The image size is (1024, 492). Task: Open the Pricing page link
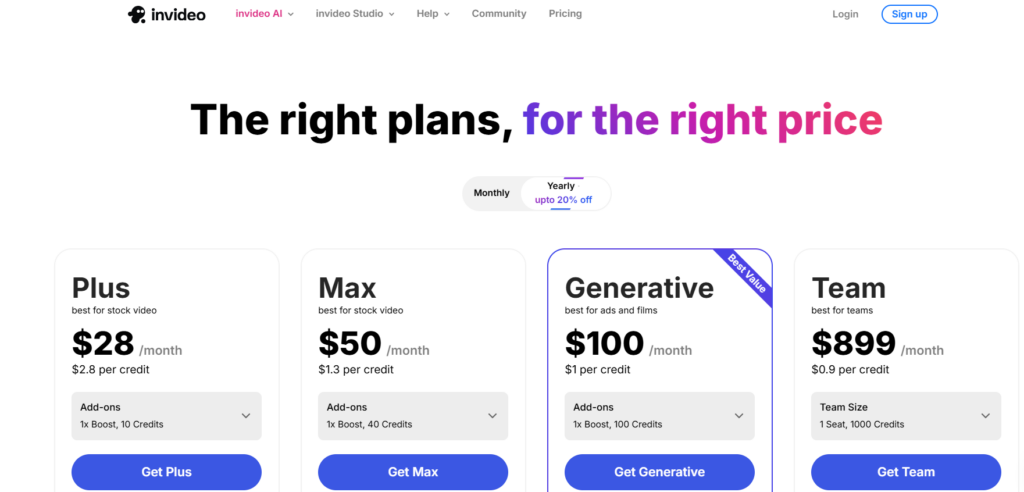565,14
